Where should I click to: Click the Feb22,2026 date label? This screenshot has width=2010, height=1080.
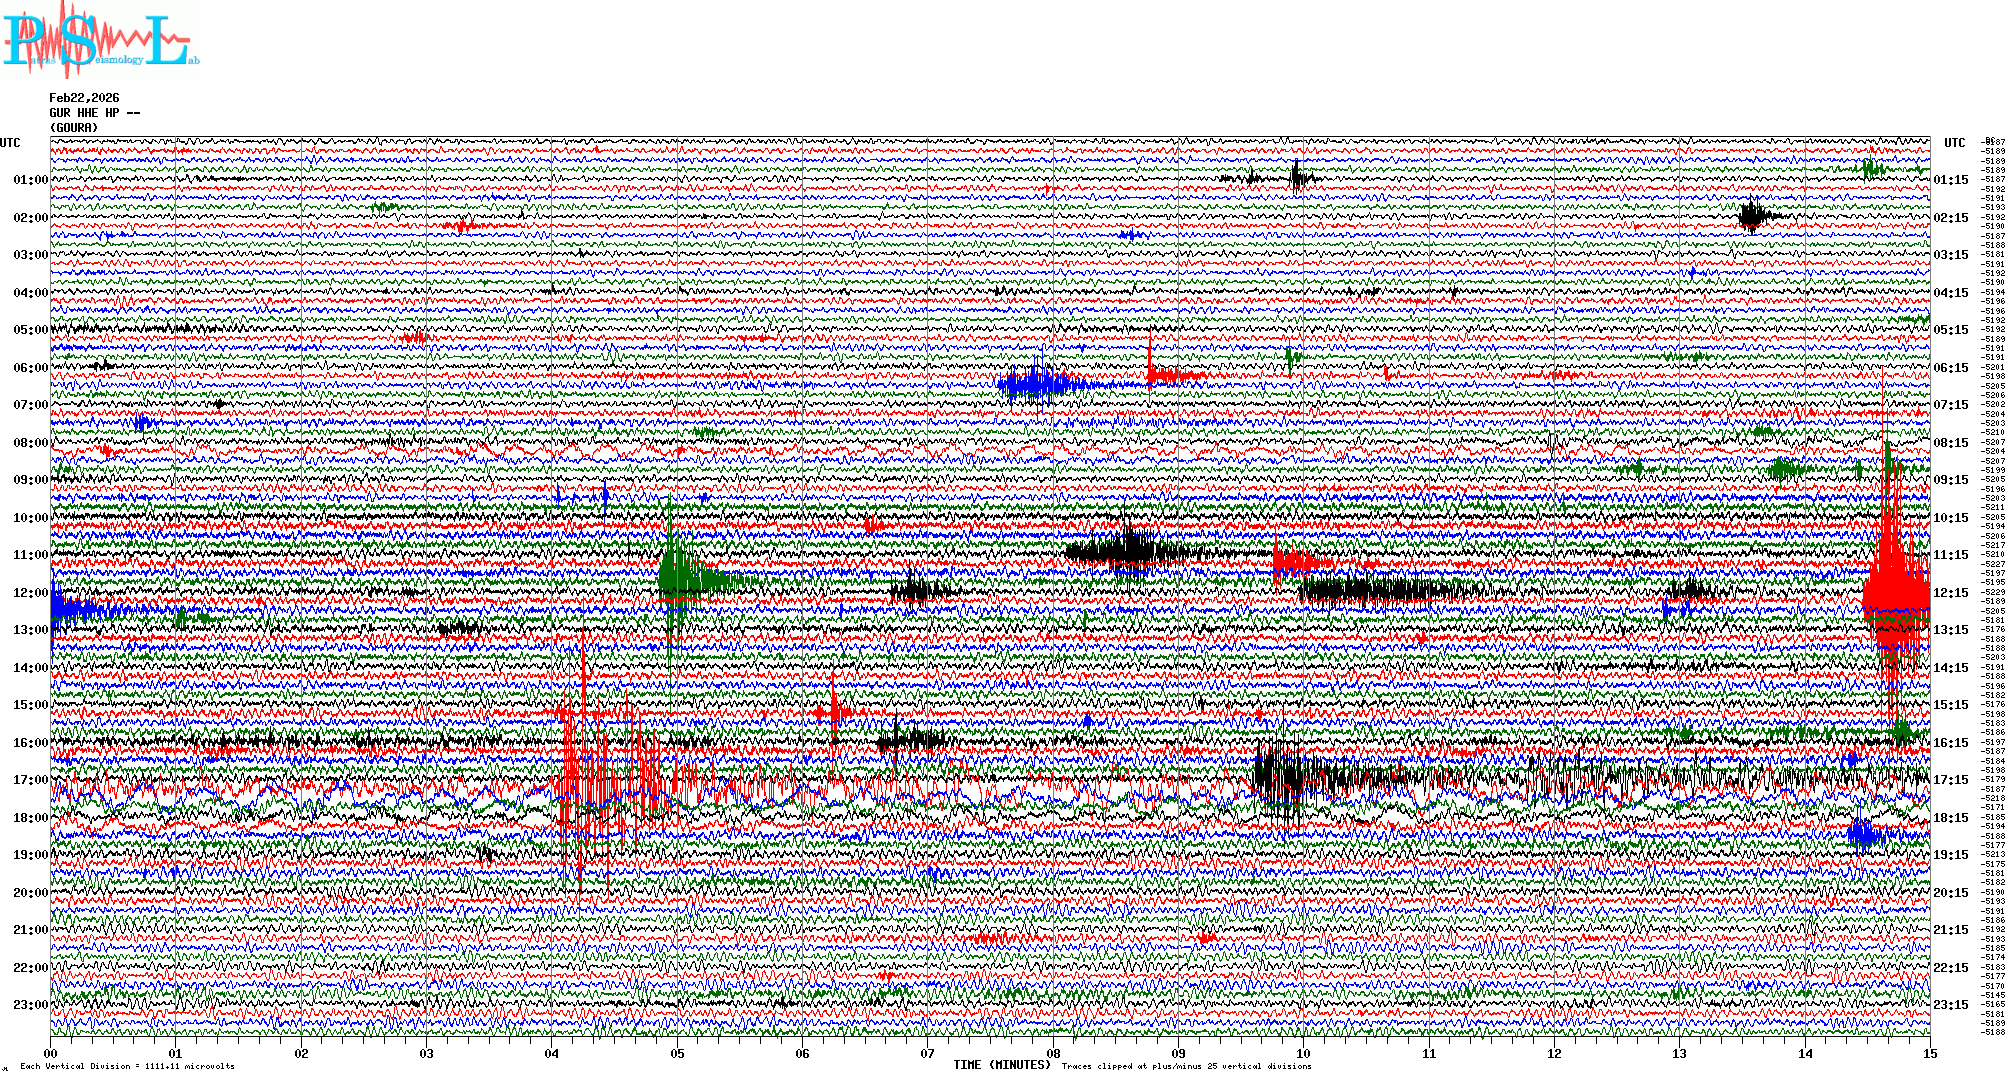(x=84, y=98)
